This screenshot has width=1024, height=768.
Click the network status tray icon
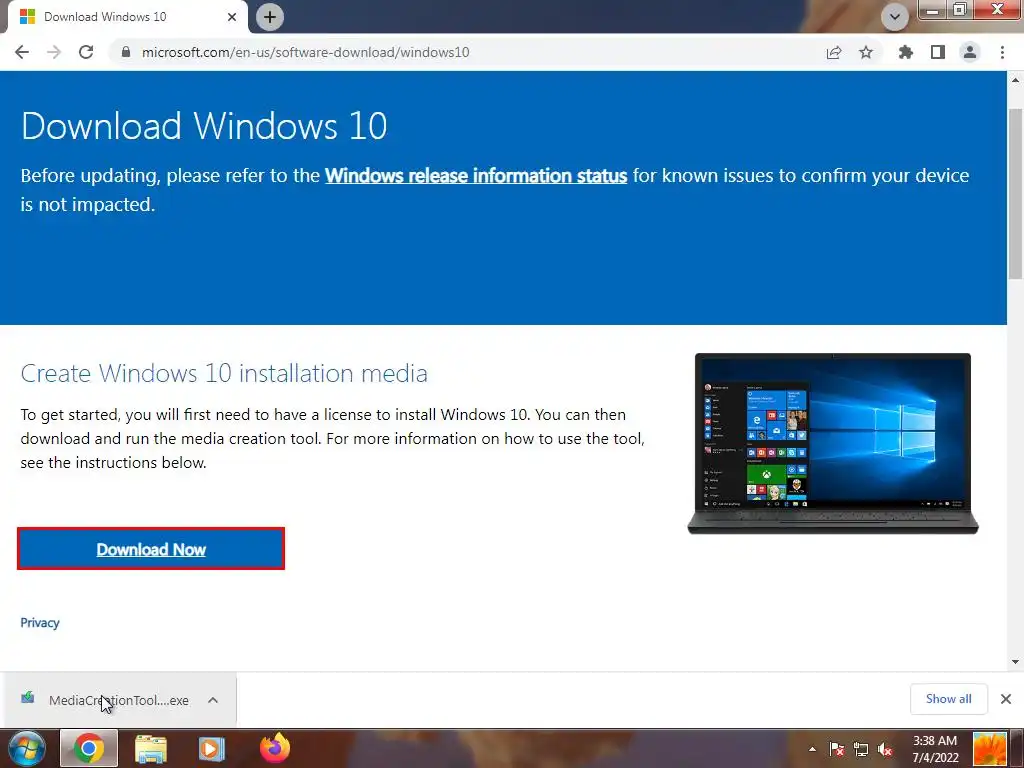point(861,749)
